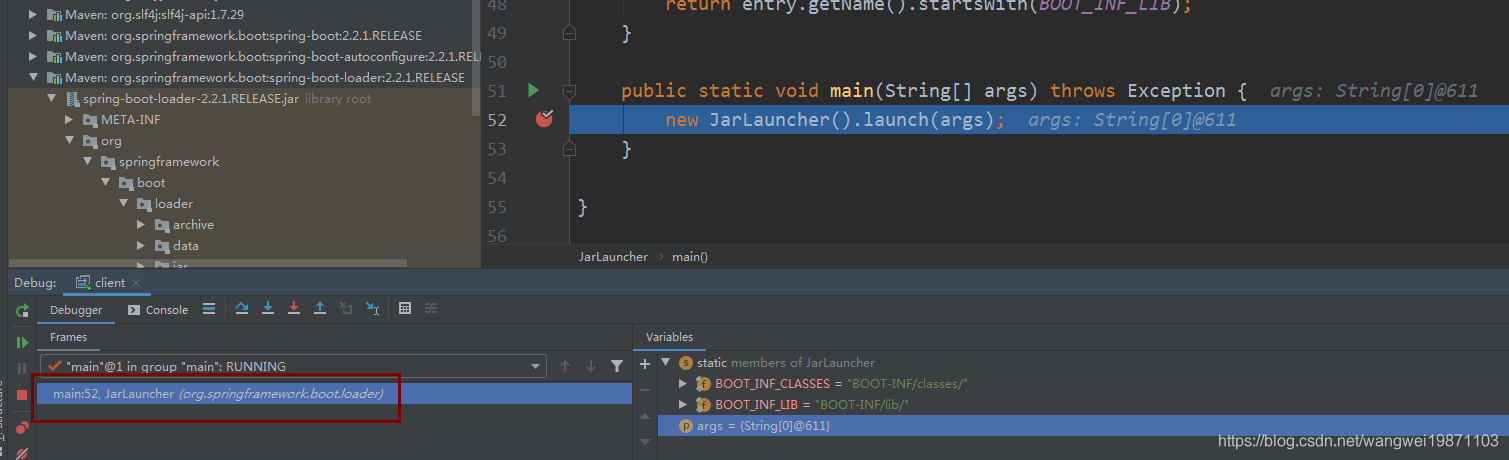Resume program with green play icon
Screen dimensions: 1509x460
[22, 342]
